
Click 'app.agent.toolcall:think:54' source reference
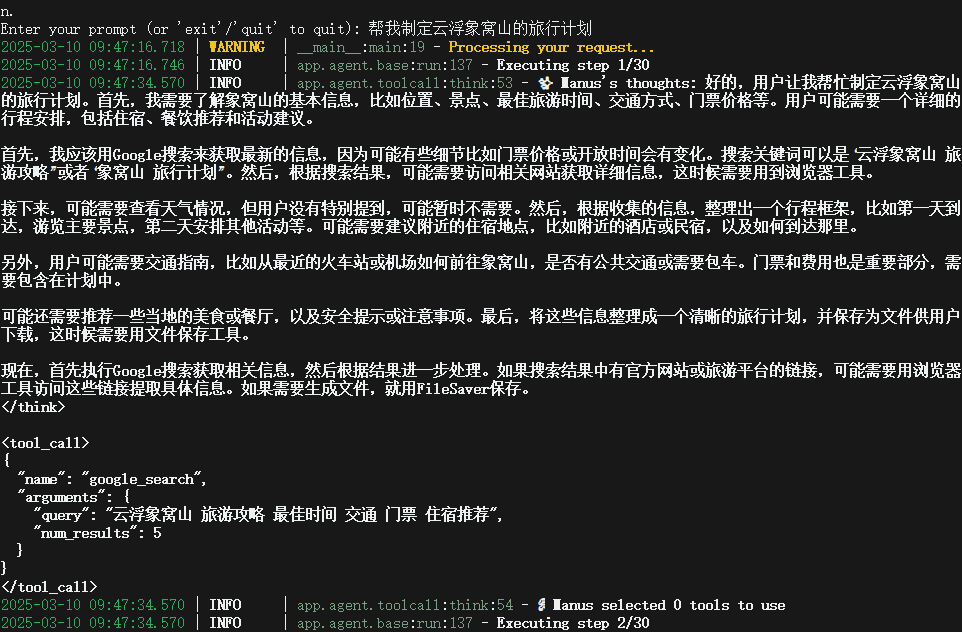click(405, 605)
